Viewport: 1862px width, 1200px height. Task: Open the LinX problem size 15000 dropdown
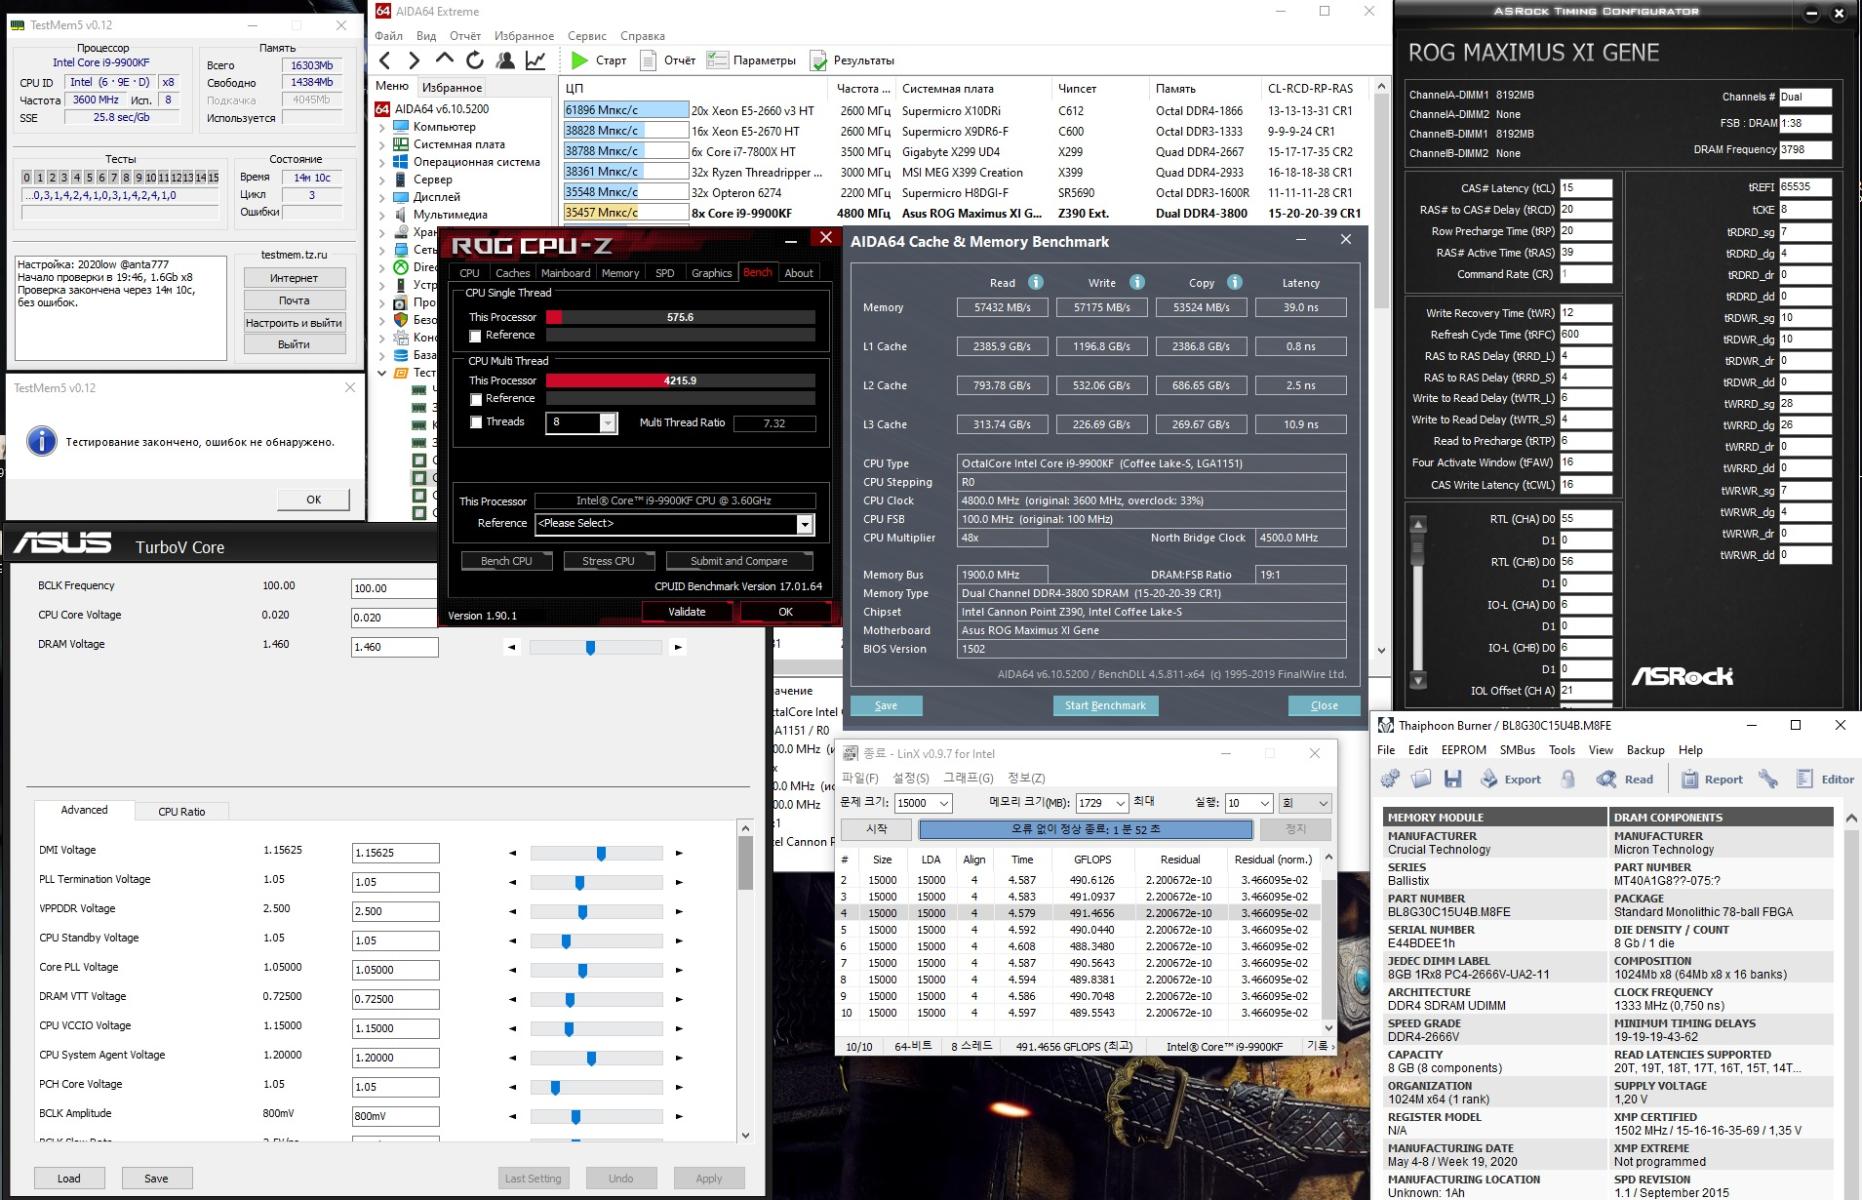(944, 803)
